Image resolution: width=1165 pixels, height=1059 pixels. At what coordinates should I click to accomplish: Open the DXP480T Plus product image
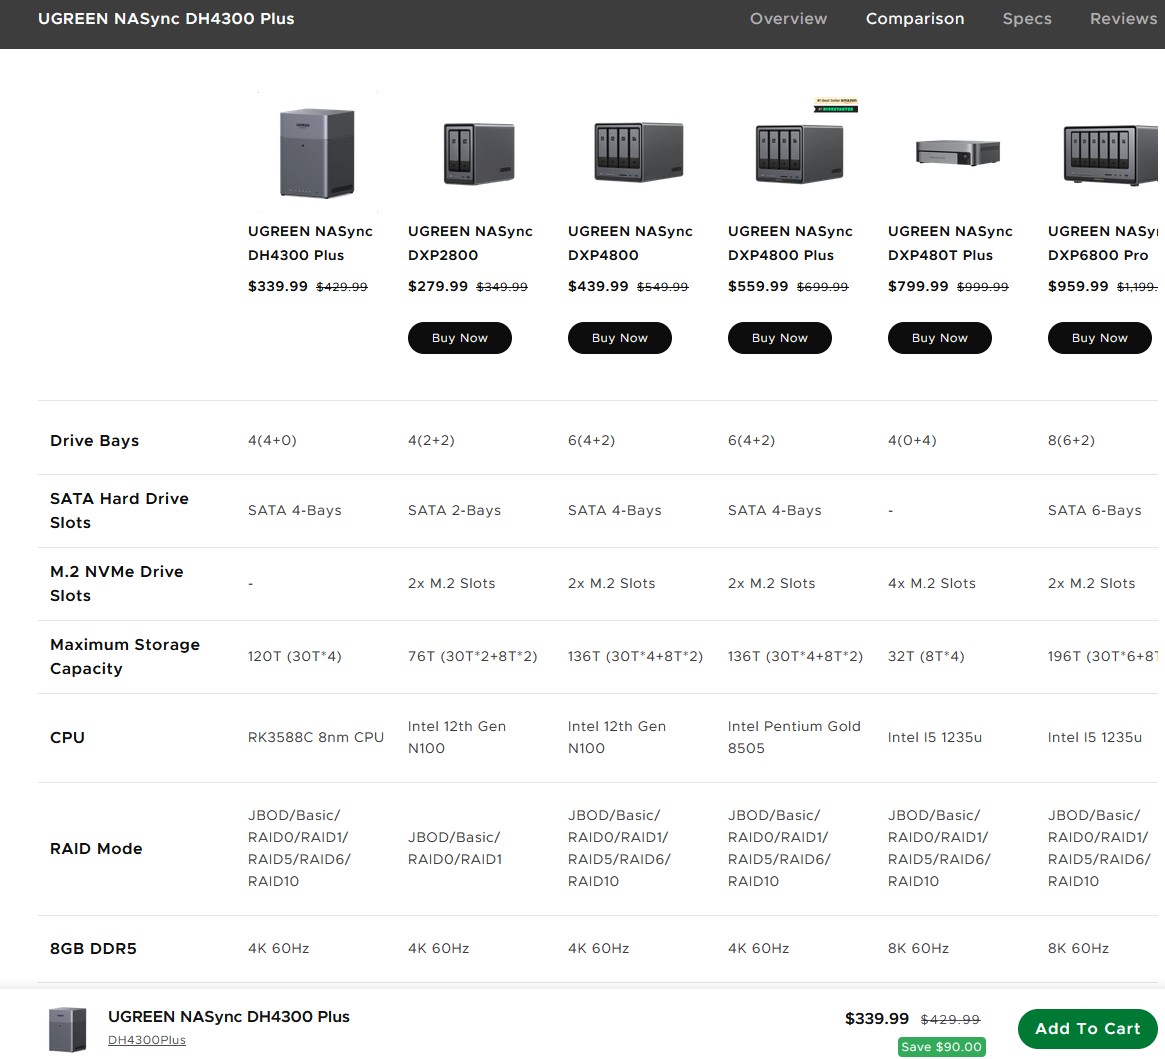[x=957, y=153]
